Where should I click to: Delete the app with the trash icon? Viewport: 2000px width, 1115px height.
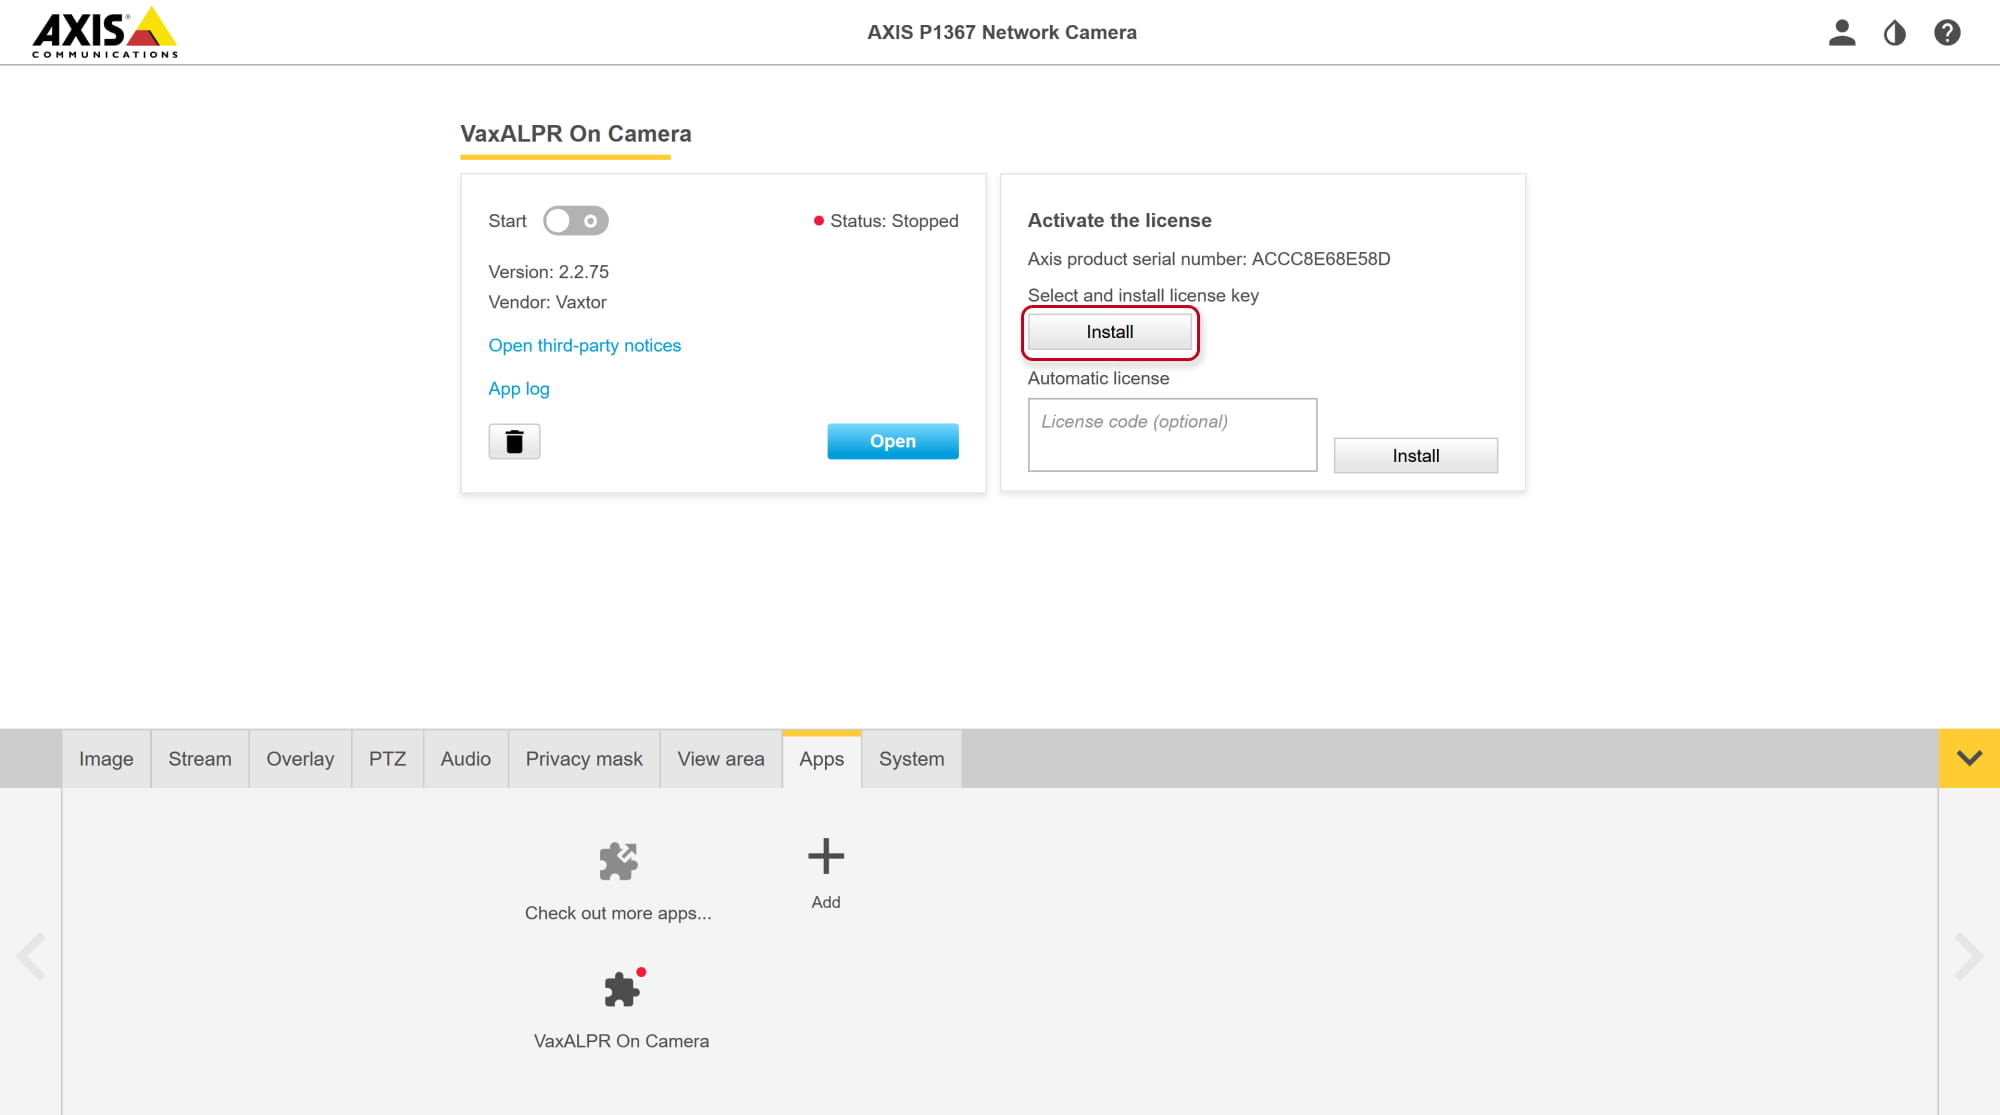coord(514,441)
